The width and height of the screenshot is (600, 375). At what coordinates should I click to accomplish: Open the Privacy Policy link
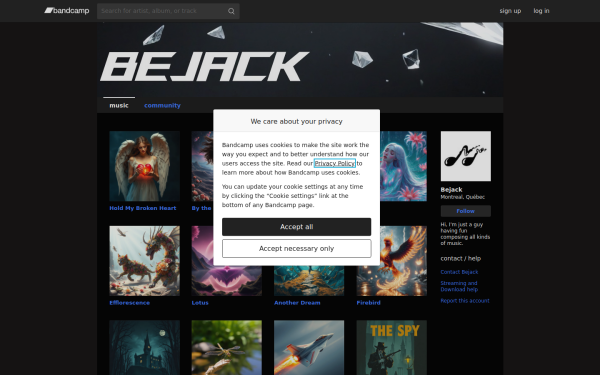(x=335, y=163)
